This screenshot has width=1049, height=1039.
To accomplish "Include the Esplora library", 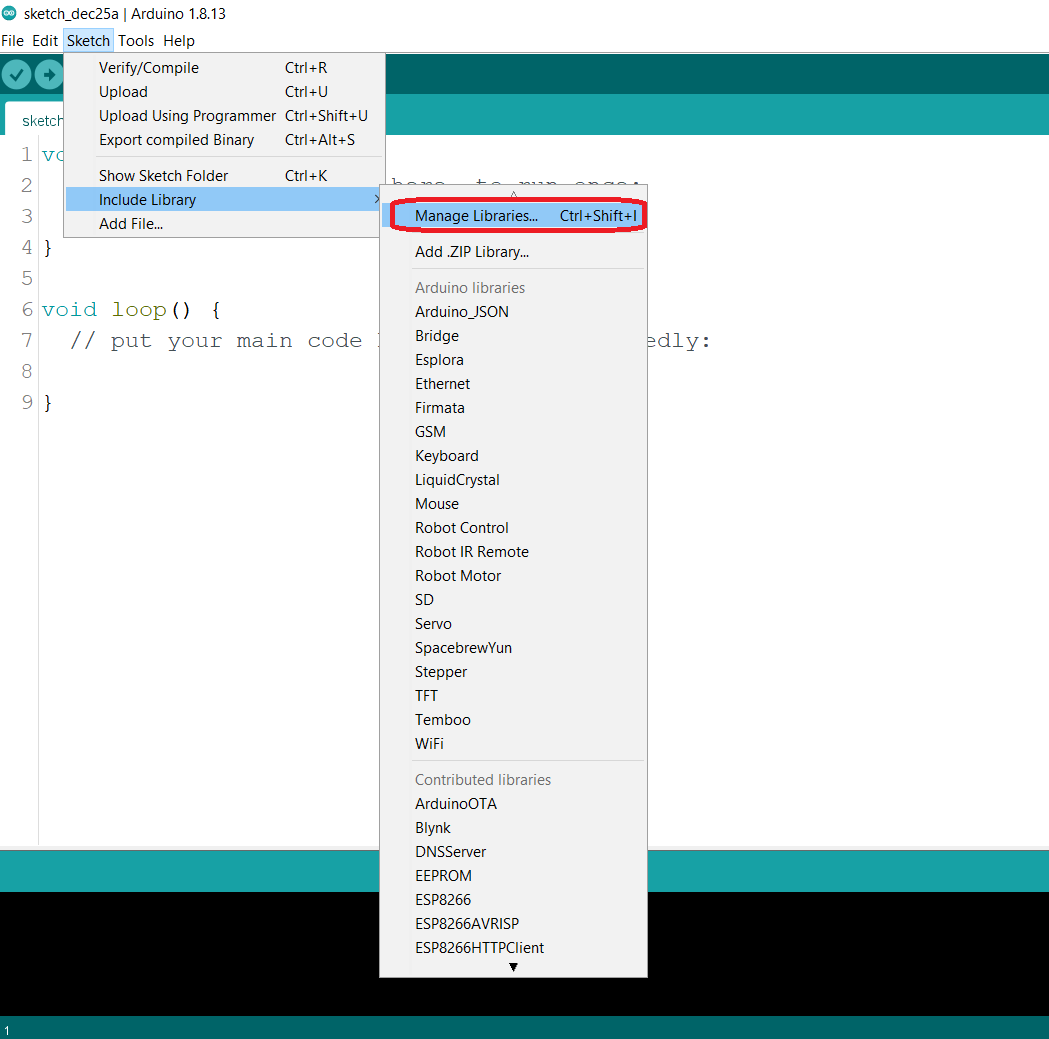I will pyautogui.click(x=513, y=360).
